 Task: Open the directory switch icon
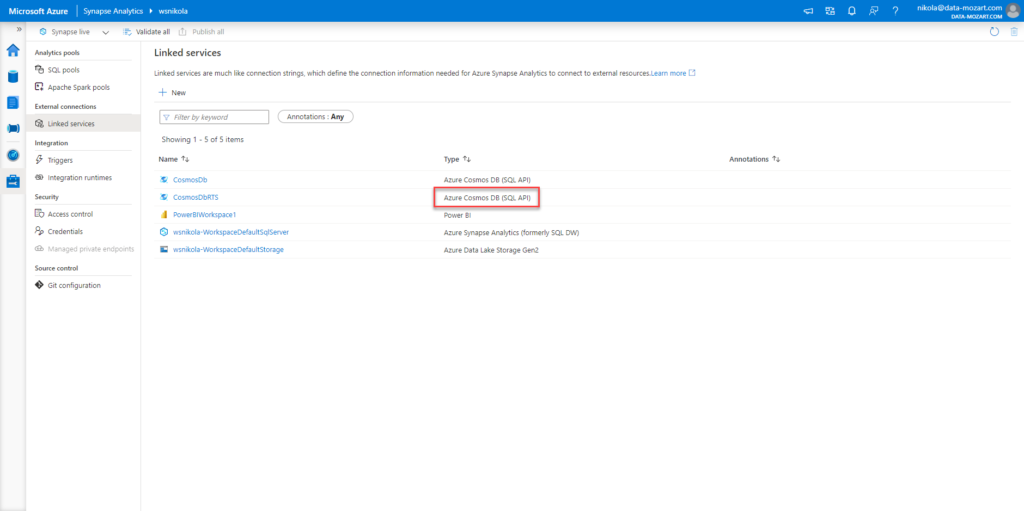click(830, 11)
